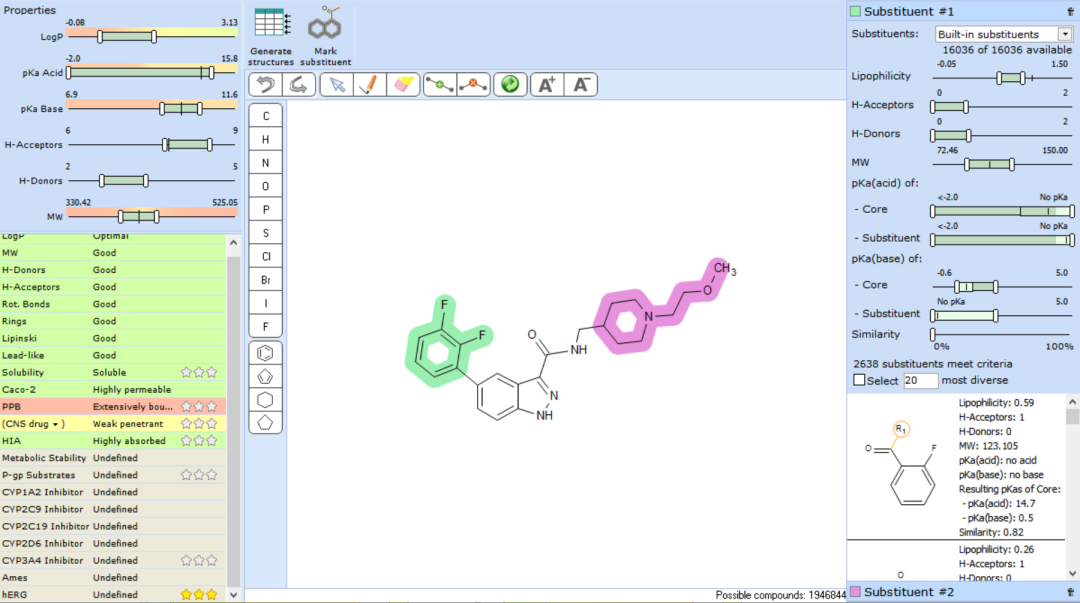Select the benzene ring template
The width and height of the screenshot is (1080, 603).
point(266,353)
